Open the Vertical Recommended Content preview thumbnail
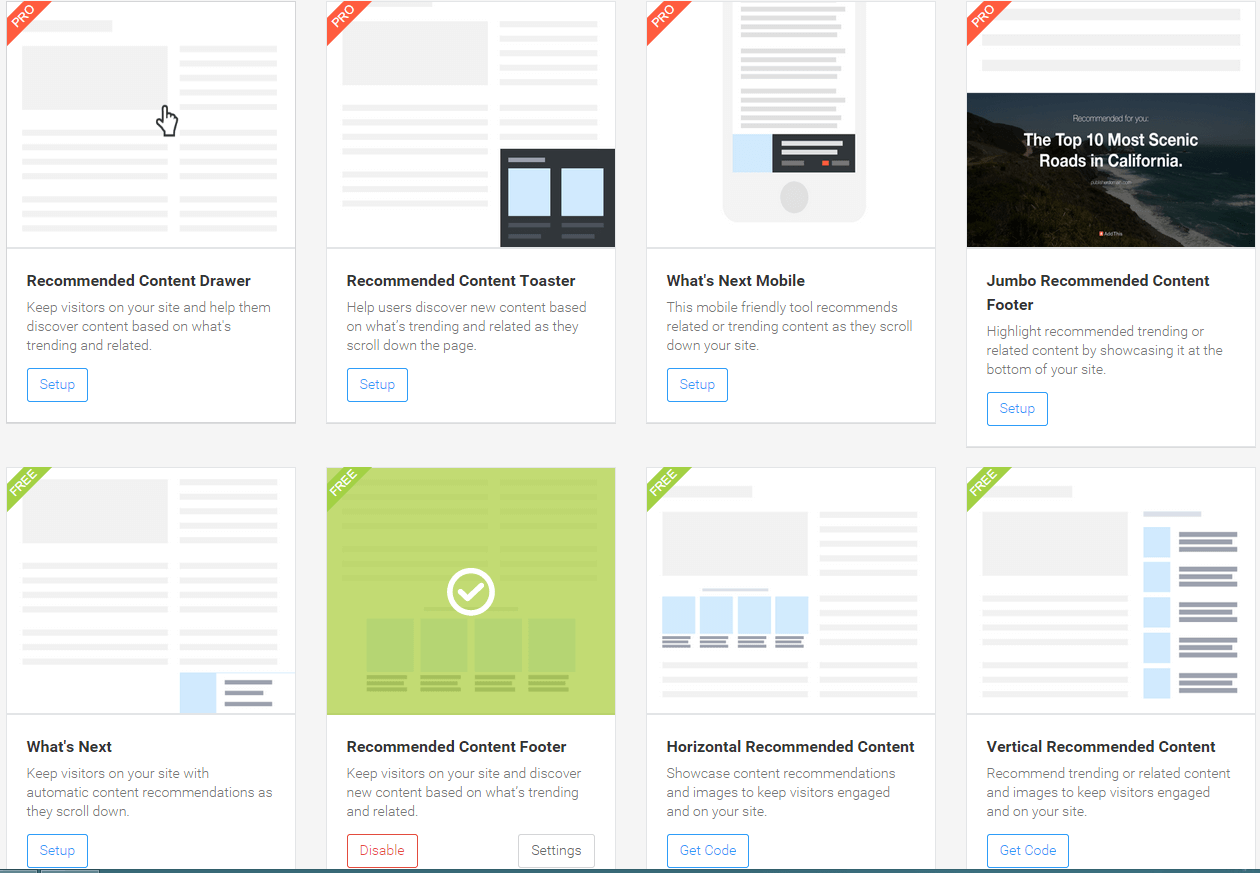 [1111, 591]
